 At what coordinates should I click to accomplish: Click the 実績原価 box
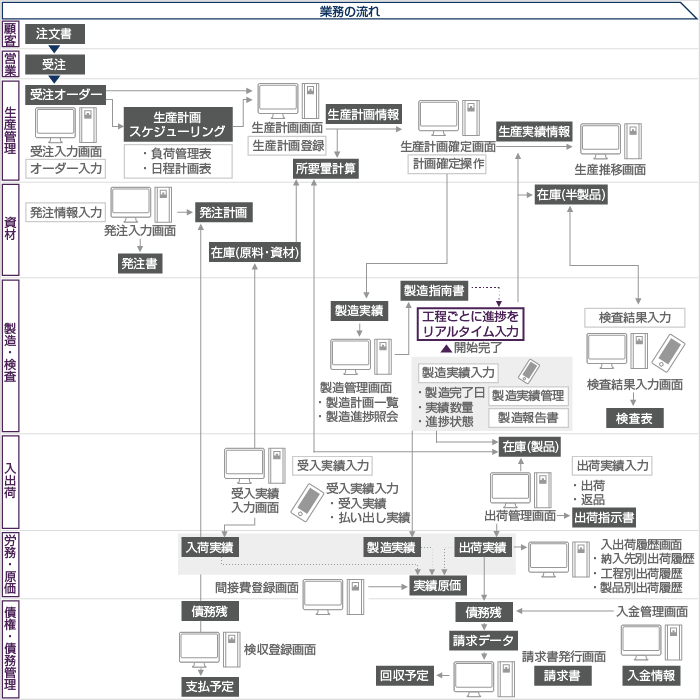[x=438, y=586]
